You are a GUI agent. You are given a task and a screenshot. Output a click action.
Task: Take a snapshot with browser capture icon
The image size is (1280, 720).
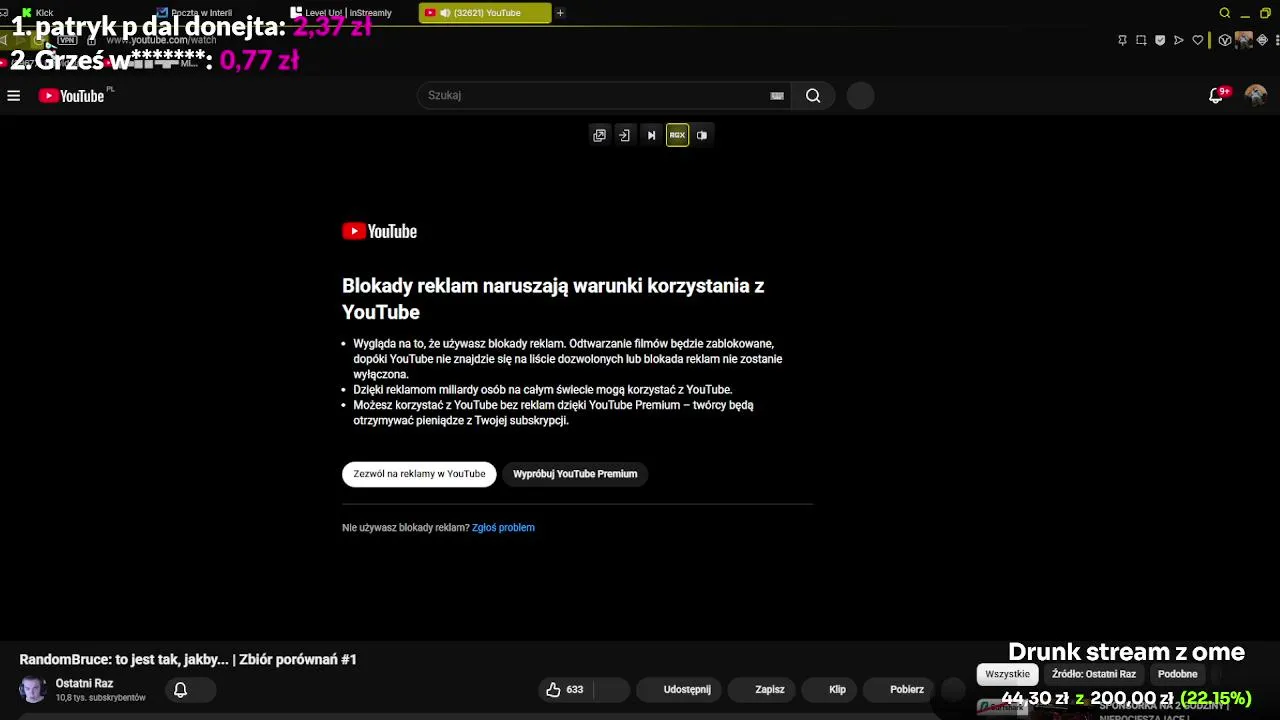(x=1141, y=40)
